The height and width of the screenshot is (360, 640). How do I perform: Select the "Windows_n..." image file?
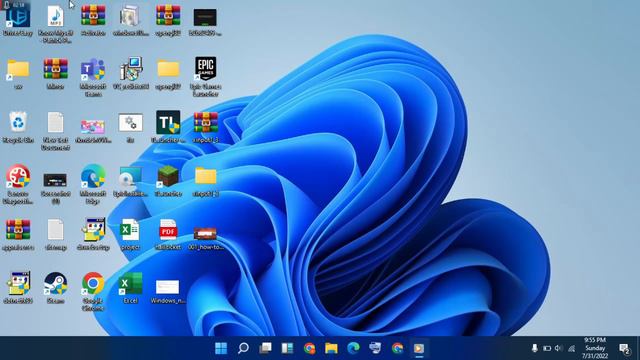click(168, 291)
